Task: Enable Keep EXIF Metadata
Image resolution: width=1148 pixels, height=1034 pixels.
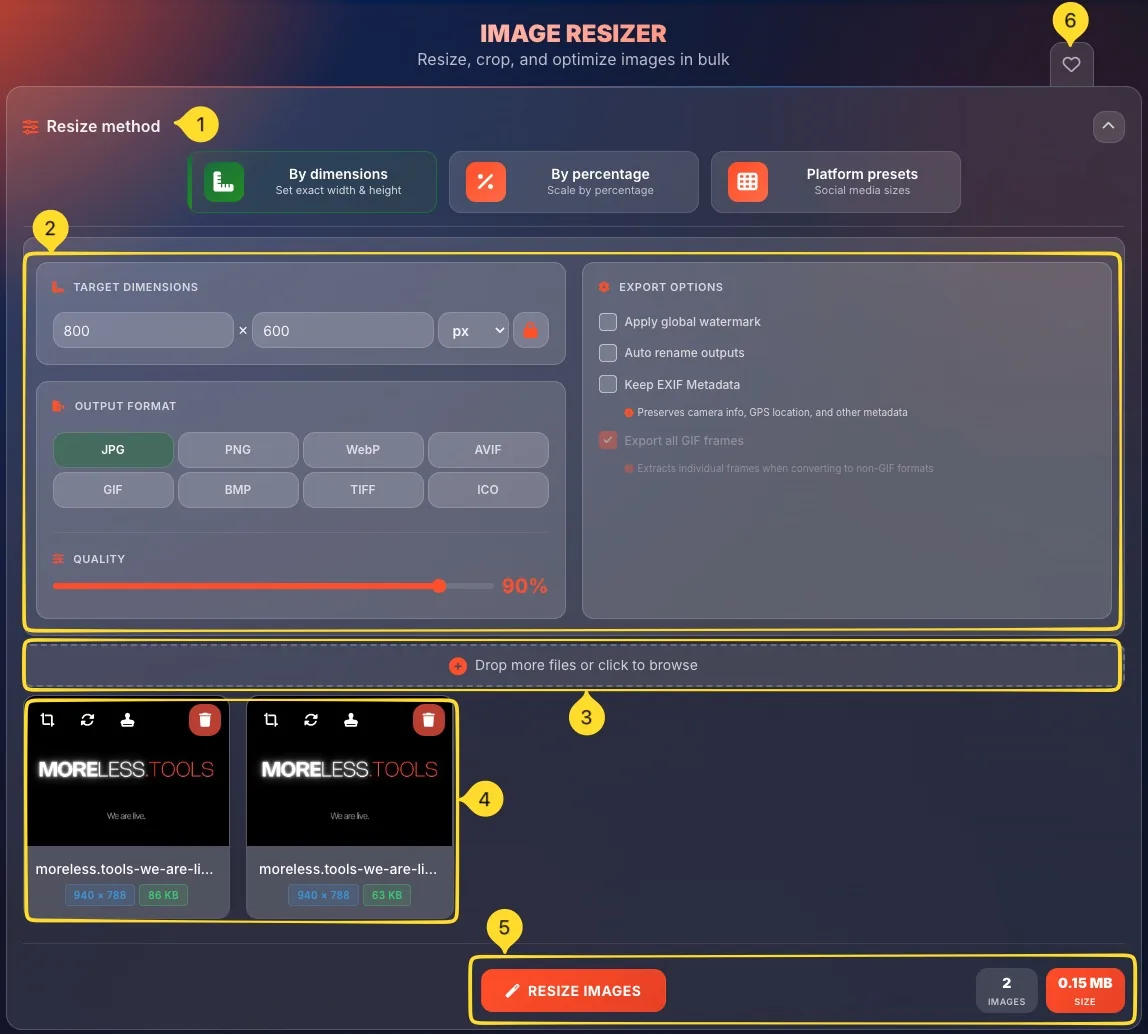Action: point(607,384)
